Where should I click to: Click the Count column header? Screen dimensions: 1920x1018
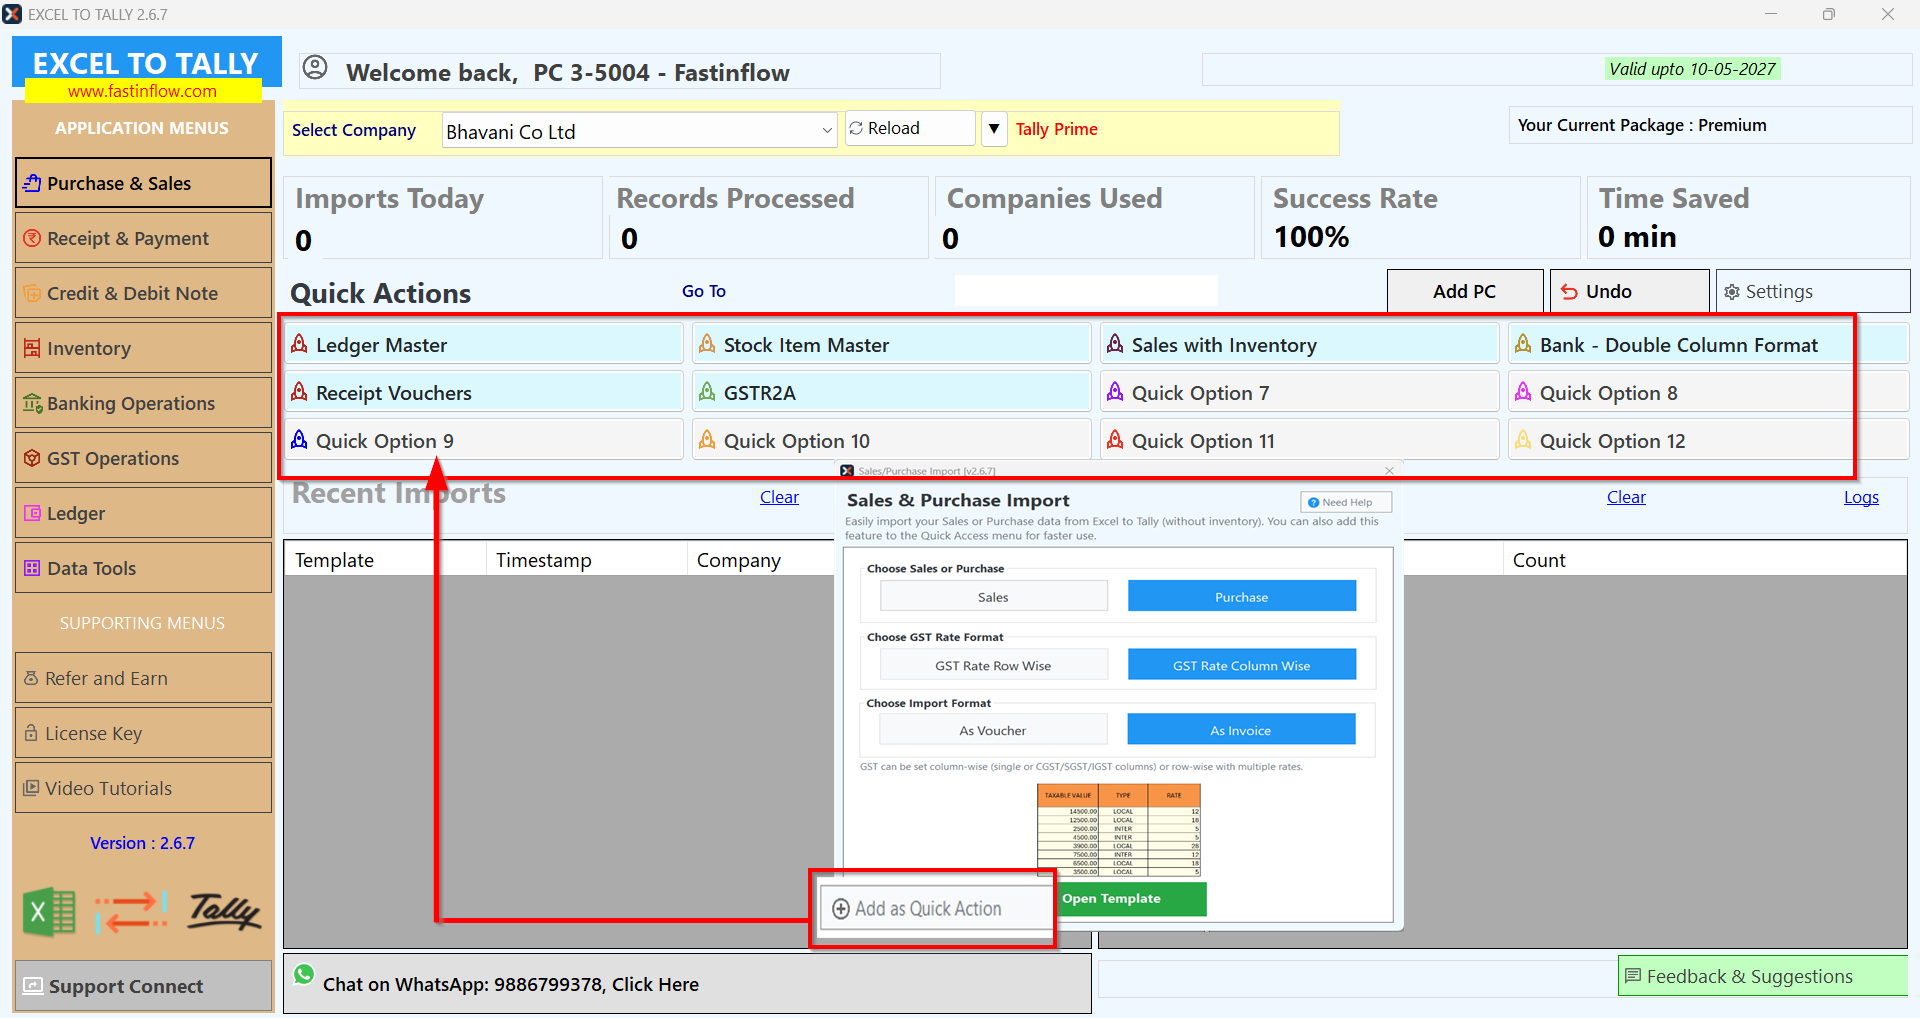tap(1704, 559)
